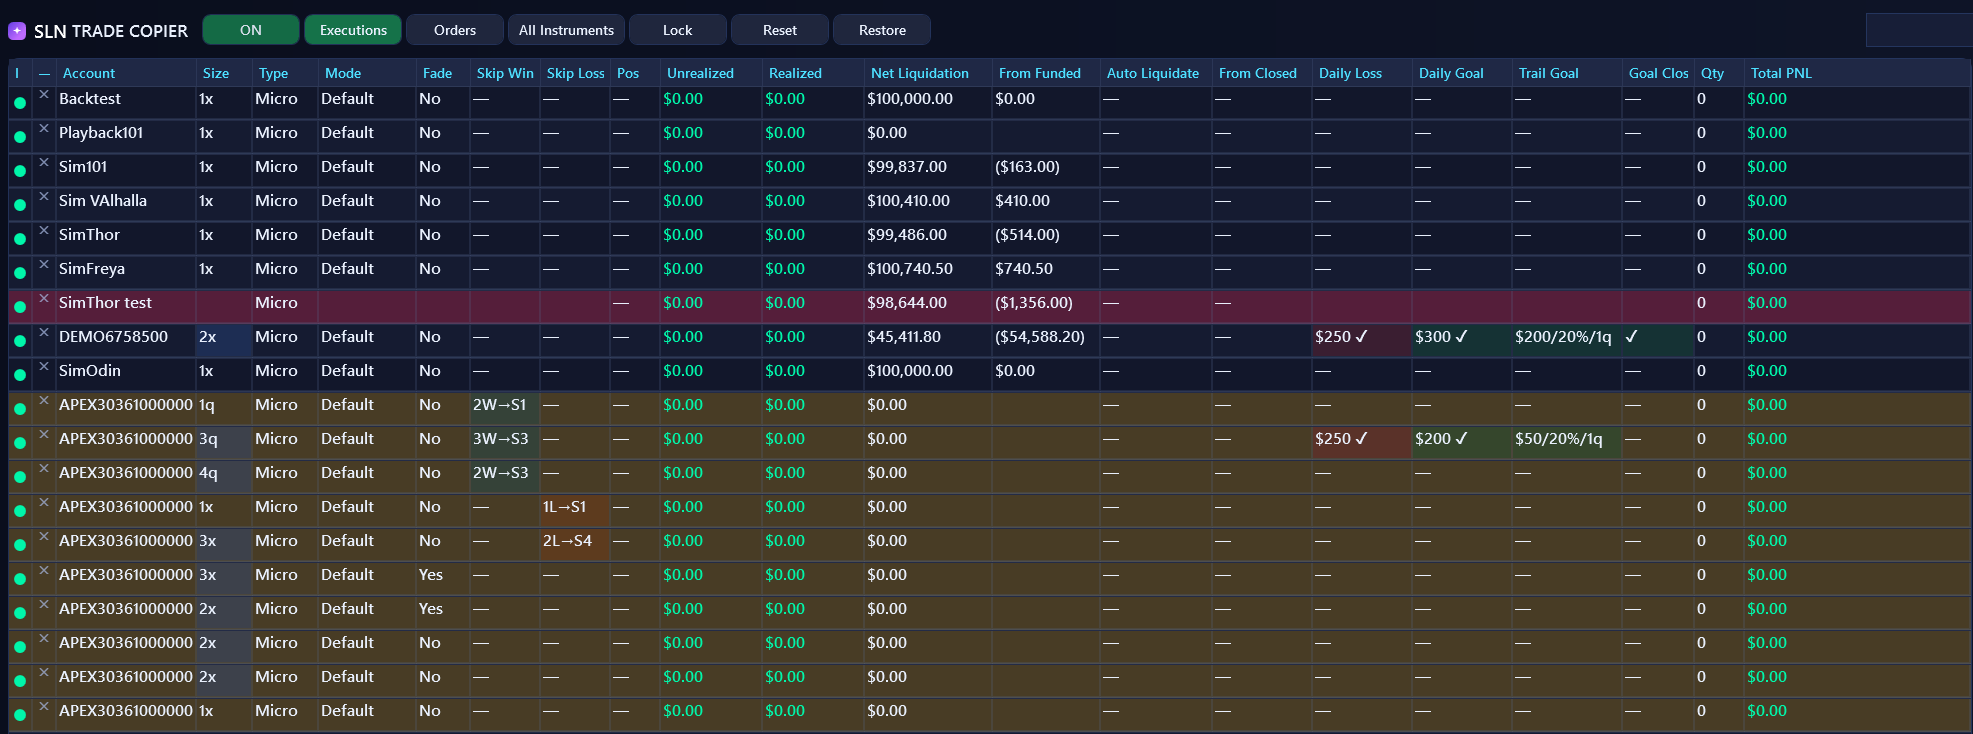The image size is (1973, 734).
Task: Switch to the Executions tab
Action: point(353,30)
